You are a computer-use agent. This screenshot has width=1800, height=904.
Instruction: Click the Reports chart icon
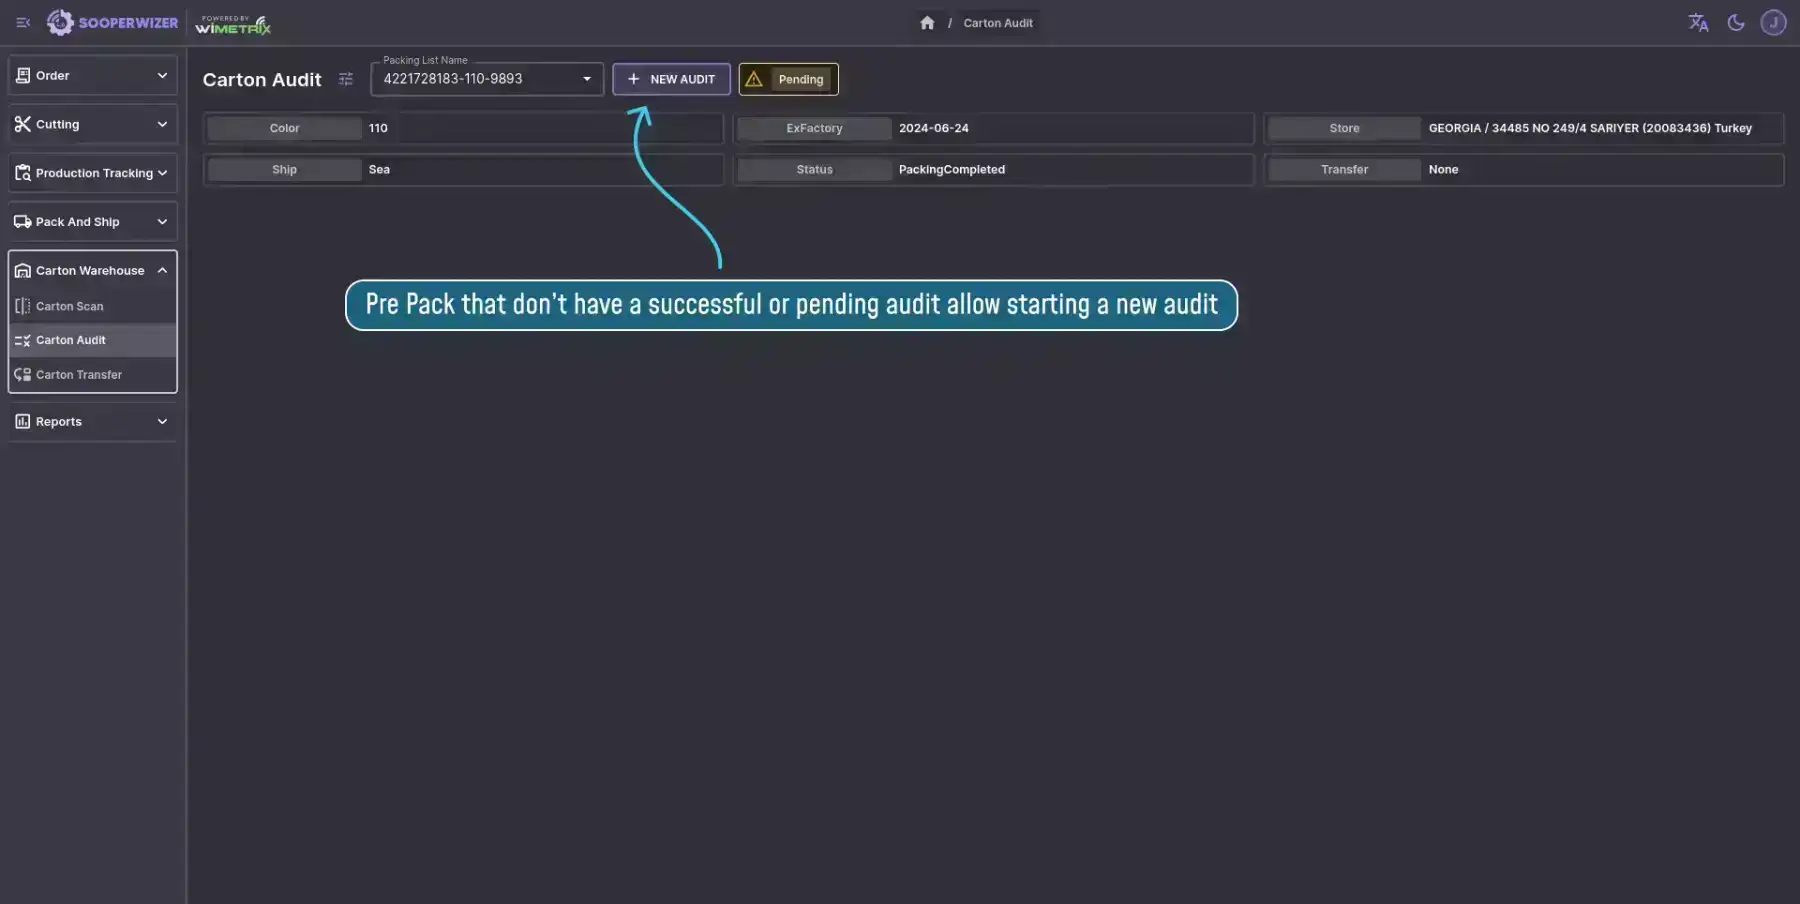[23, 422]
